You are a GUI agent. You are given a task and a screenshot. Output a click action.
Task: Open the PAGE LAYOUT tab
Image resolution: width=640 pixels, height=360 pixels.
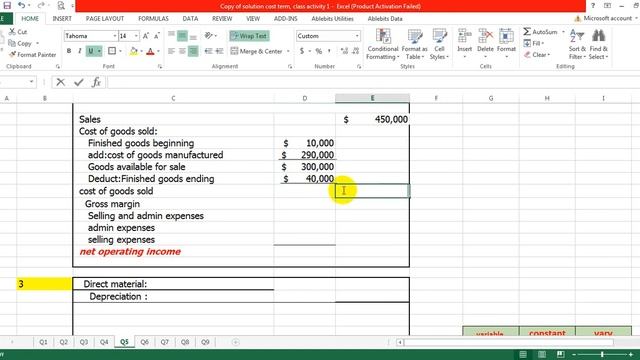click(x=105, y=19)
